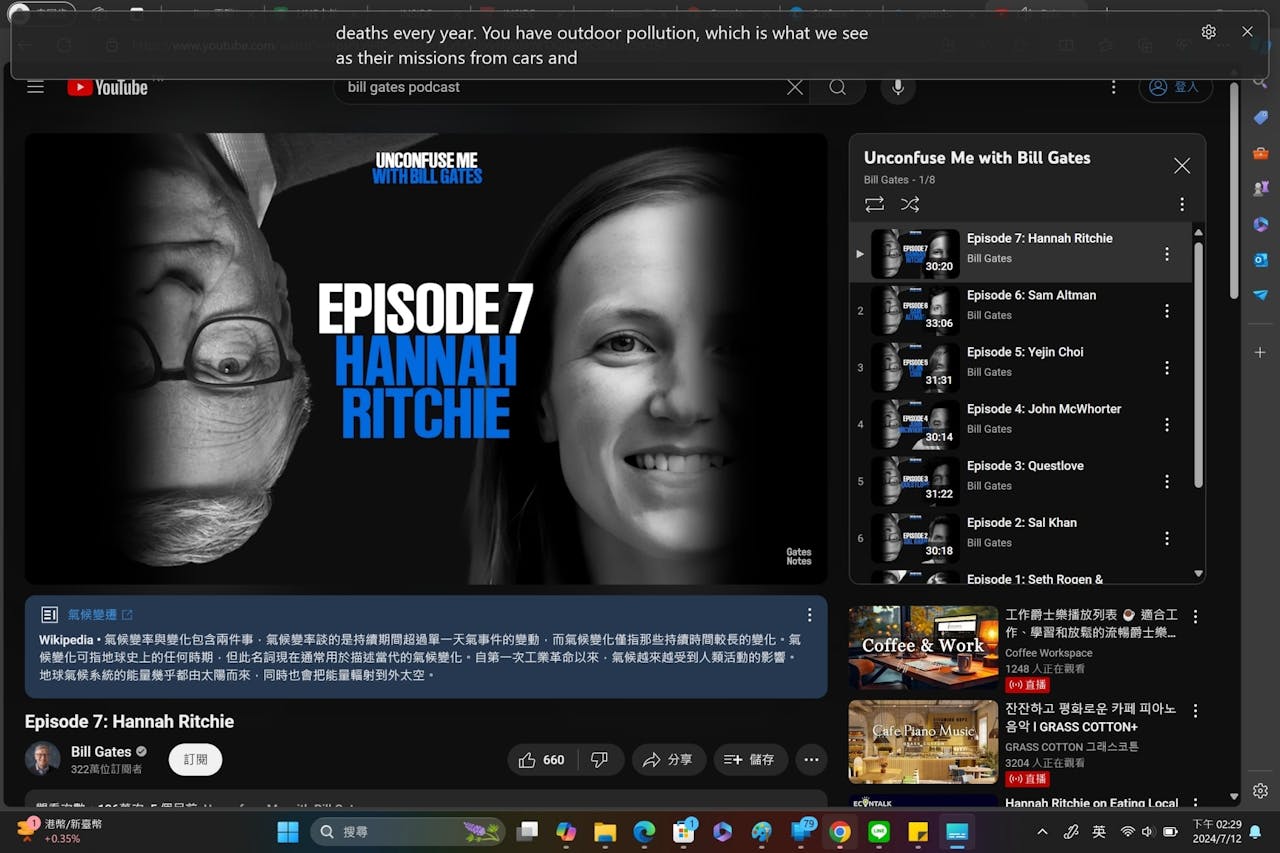Open options for Episode 7: Hannah Ritchie

(x=1166, y=254)
